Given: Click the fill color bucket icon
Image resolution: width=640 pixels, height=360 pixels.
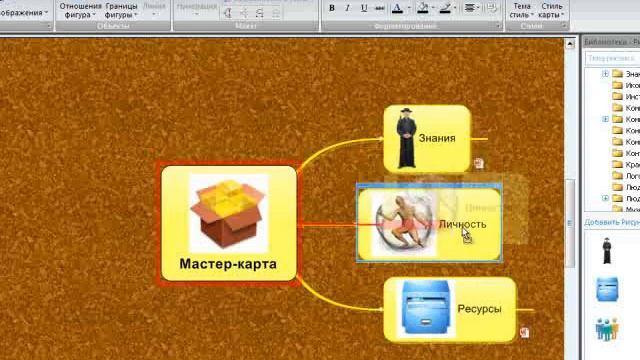Looking at the screenshot, I should [x=423, y=8].
